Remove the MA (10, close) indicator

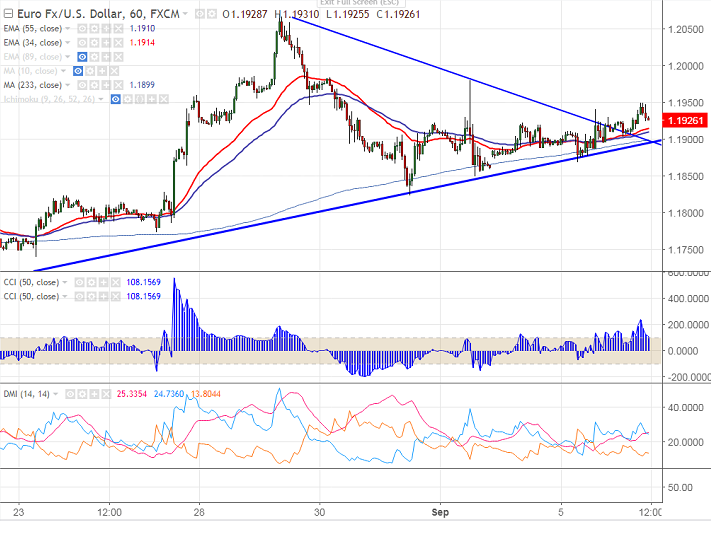(x=115, y=71)
